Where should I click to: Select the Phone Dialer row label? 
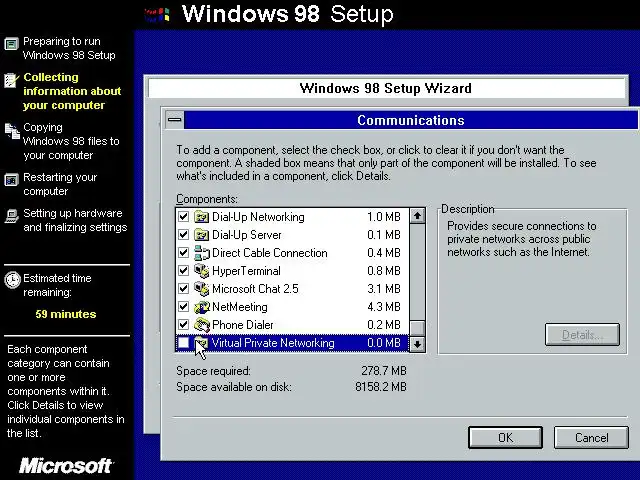(x=242, y=324)
